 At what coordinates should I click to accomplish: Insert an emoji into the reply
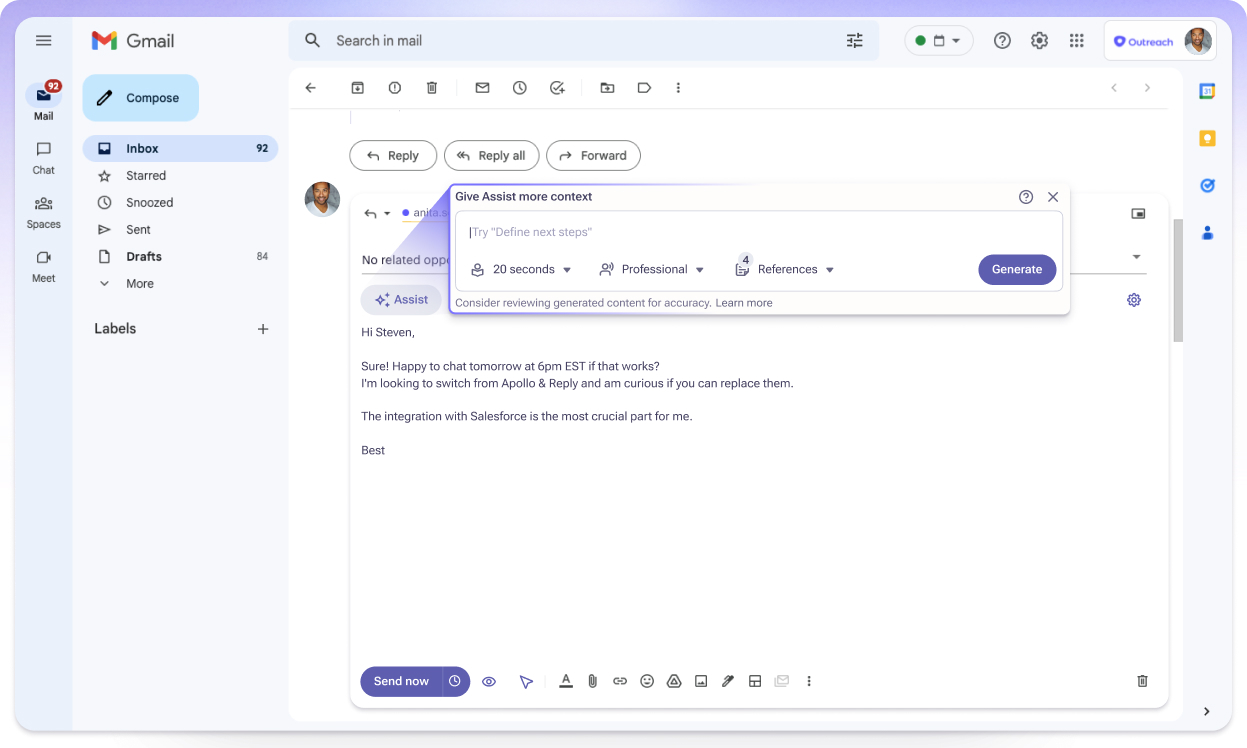click(647, 681)
